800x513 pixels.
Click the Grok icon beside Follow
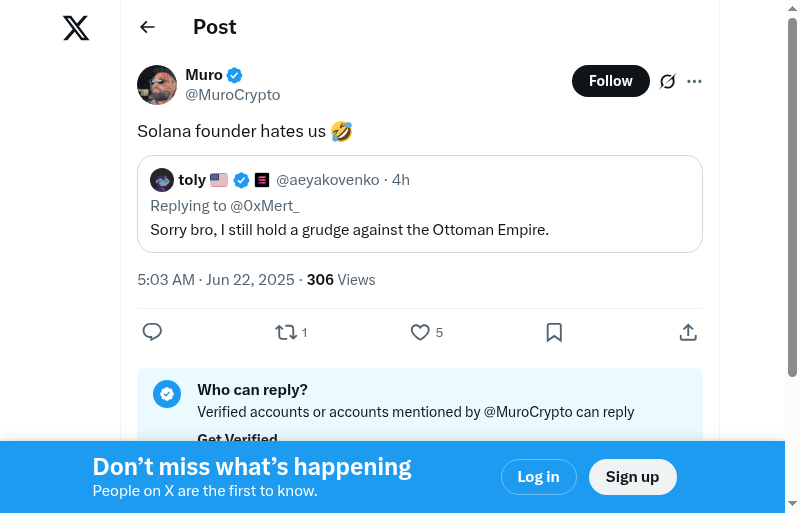668,81
